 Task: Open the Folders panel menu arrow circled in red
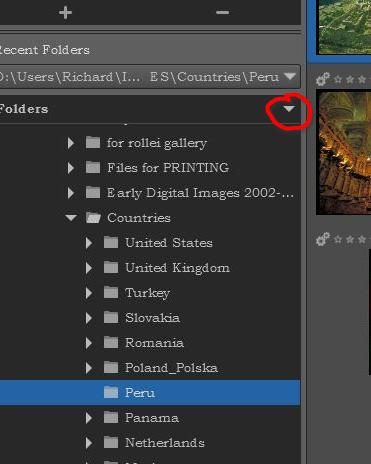tap(289, 109)
